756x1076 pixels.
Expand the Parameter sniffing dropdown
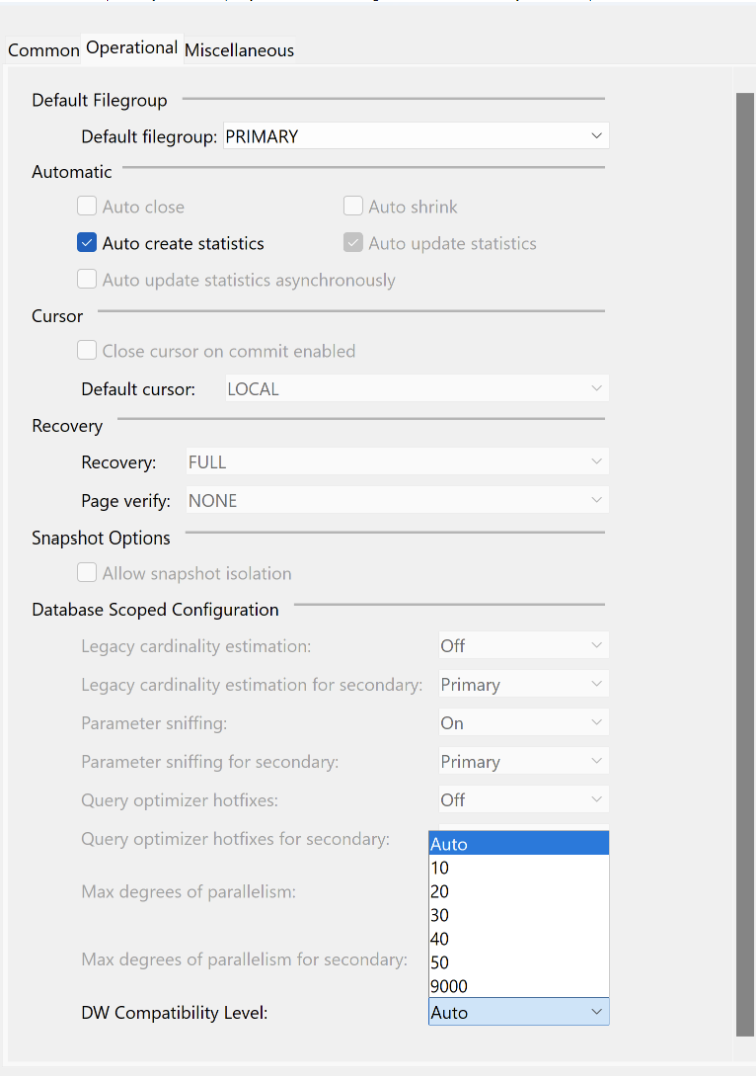(x=523, y=723)
